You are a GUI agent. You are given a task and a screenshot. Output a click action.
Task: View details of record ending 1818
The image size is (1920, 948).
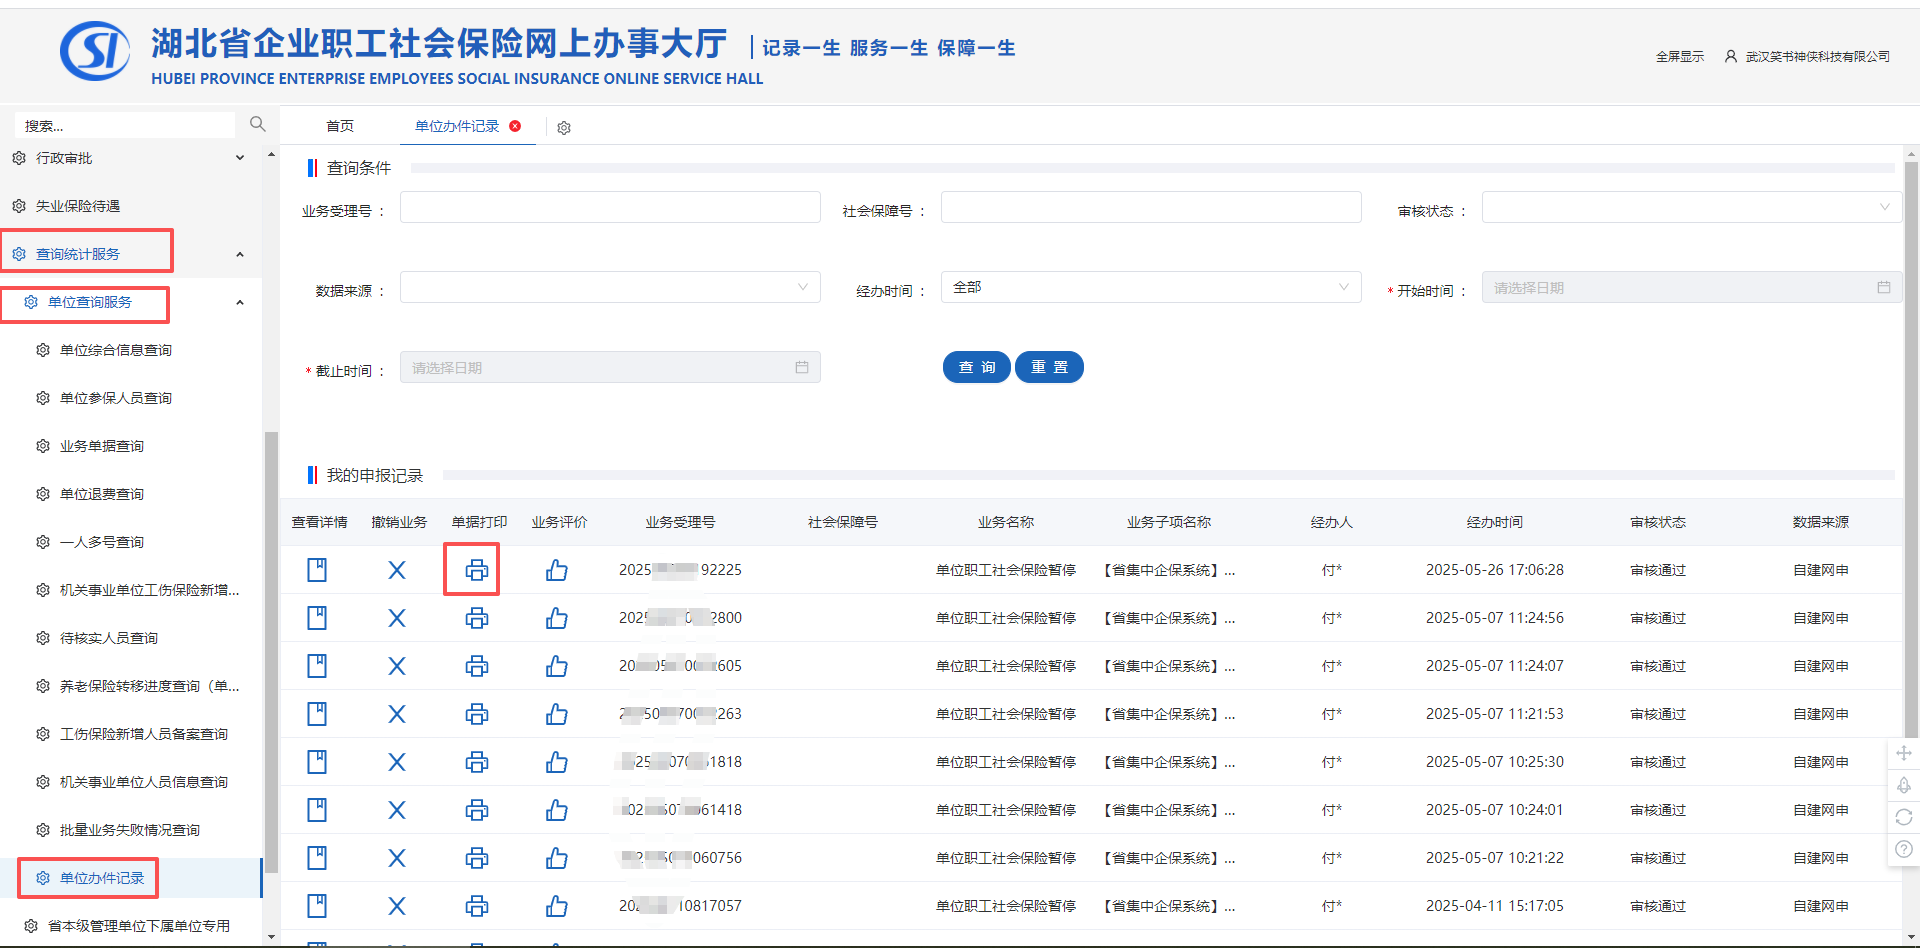(317, 762)
